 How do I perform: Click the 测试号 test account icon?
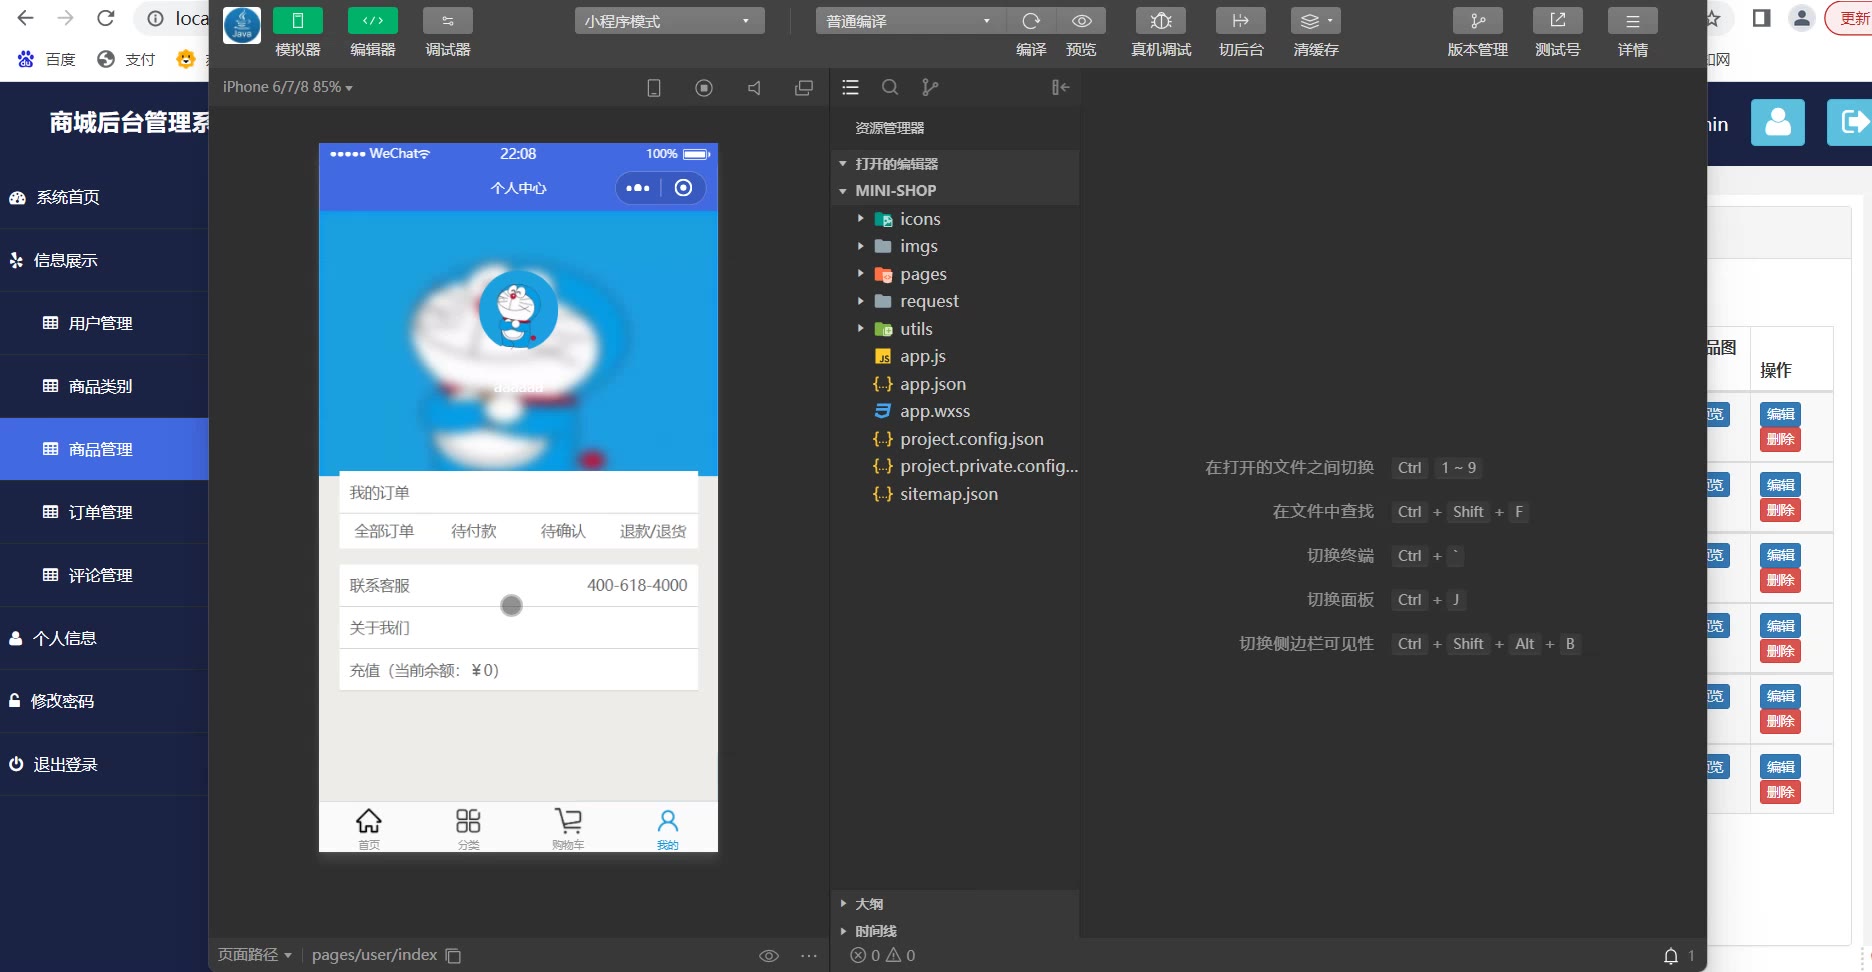[x=1557, y=21]
